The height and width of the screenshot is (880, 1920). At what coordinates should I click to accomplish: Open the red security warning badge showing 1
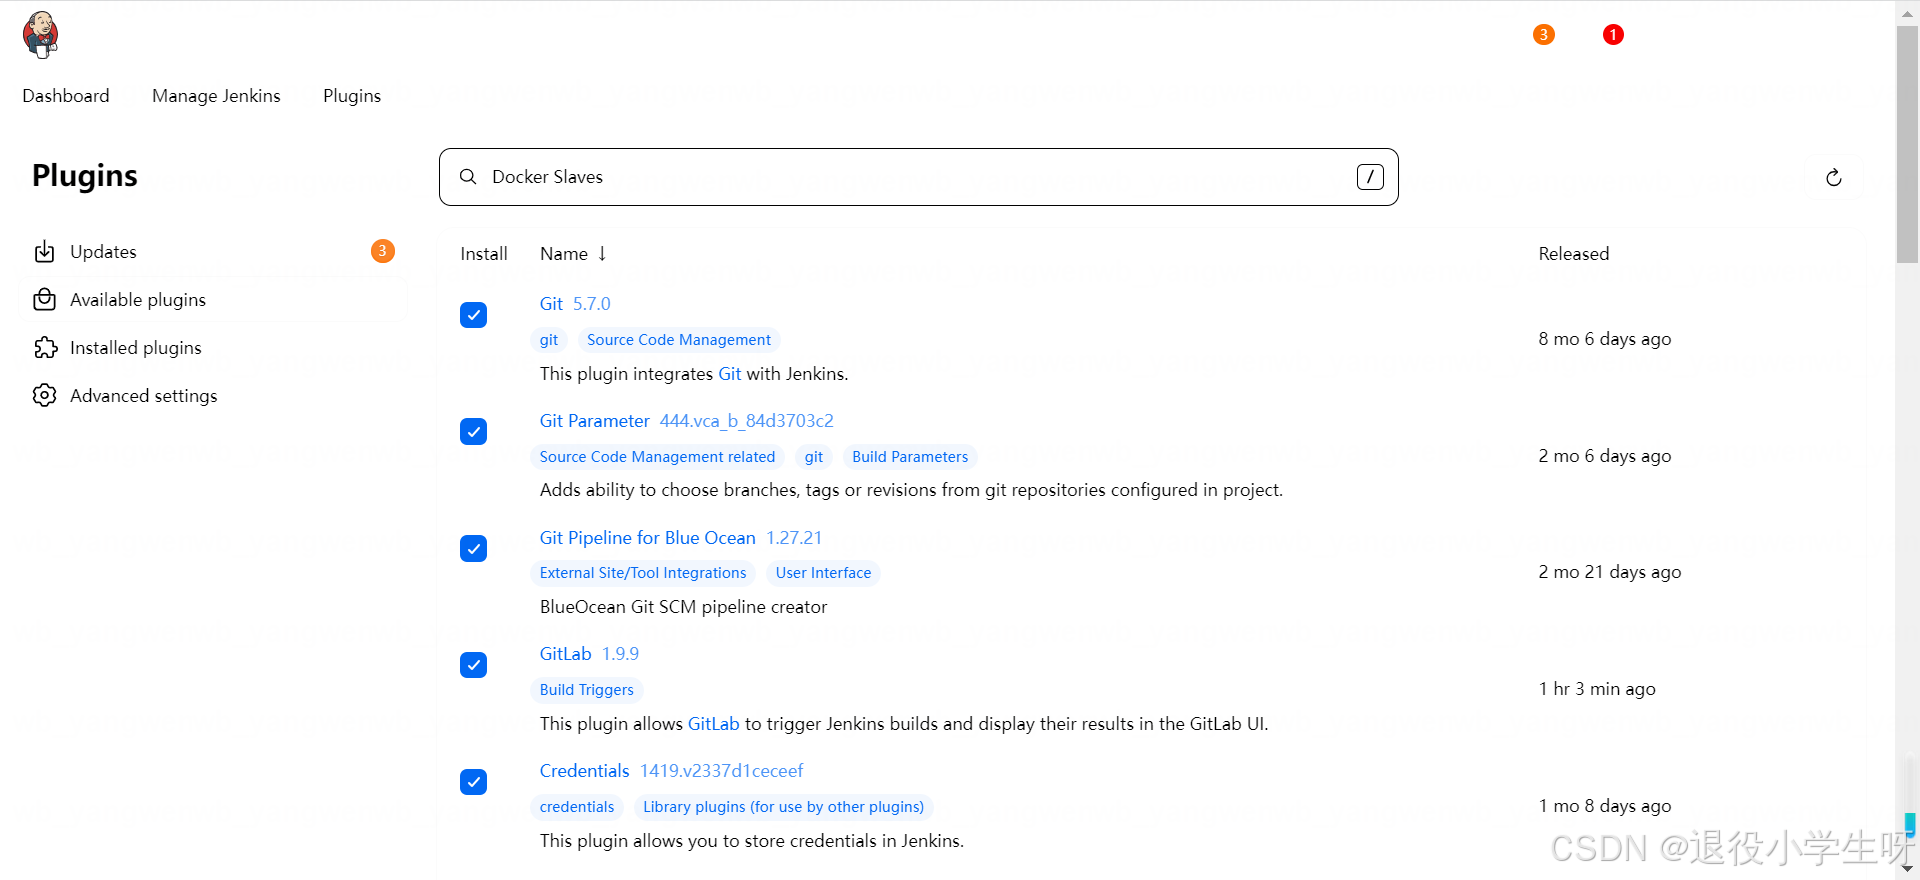(x=1613, y=35)
